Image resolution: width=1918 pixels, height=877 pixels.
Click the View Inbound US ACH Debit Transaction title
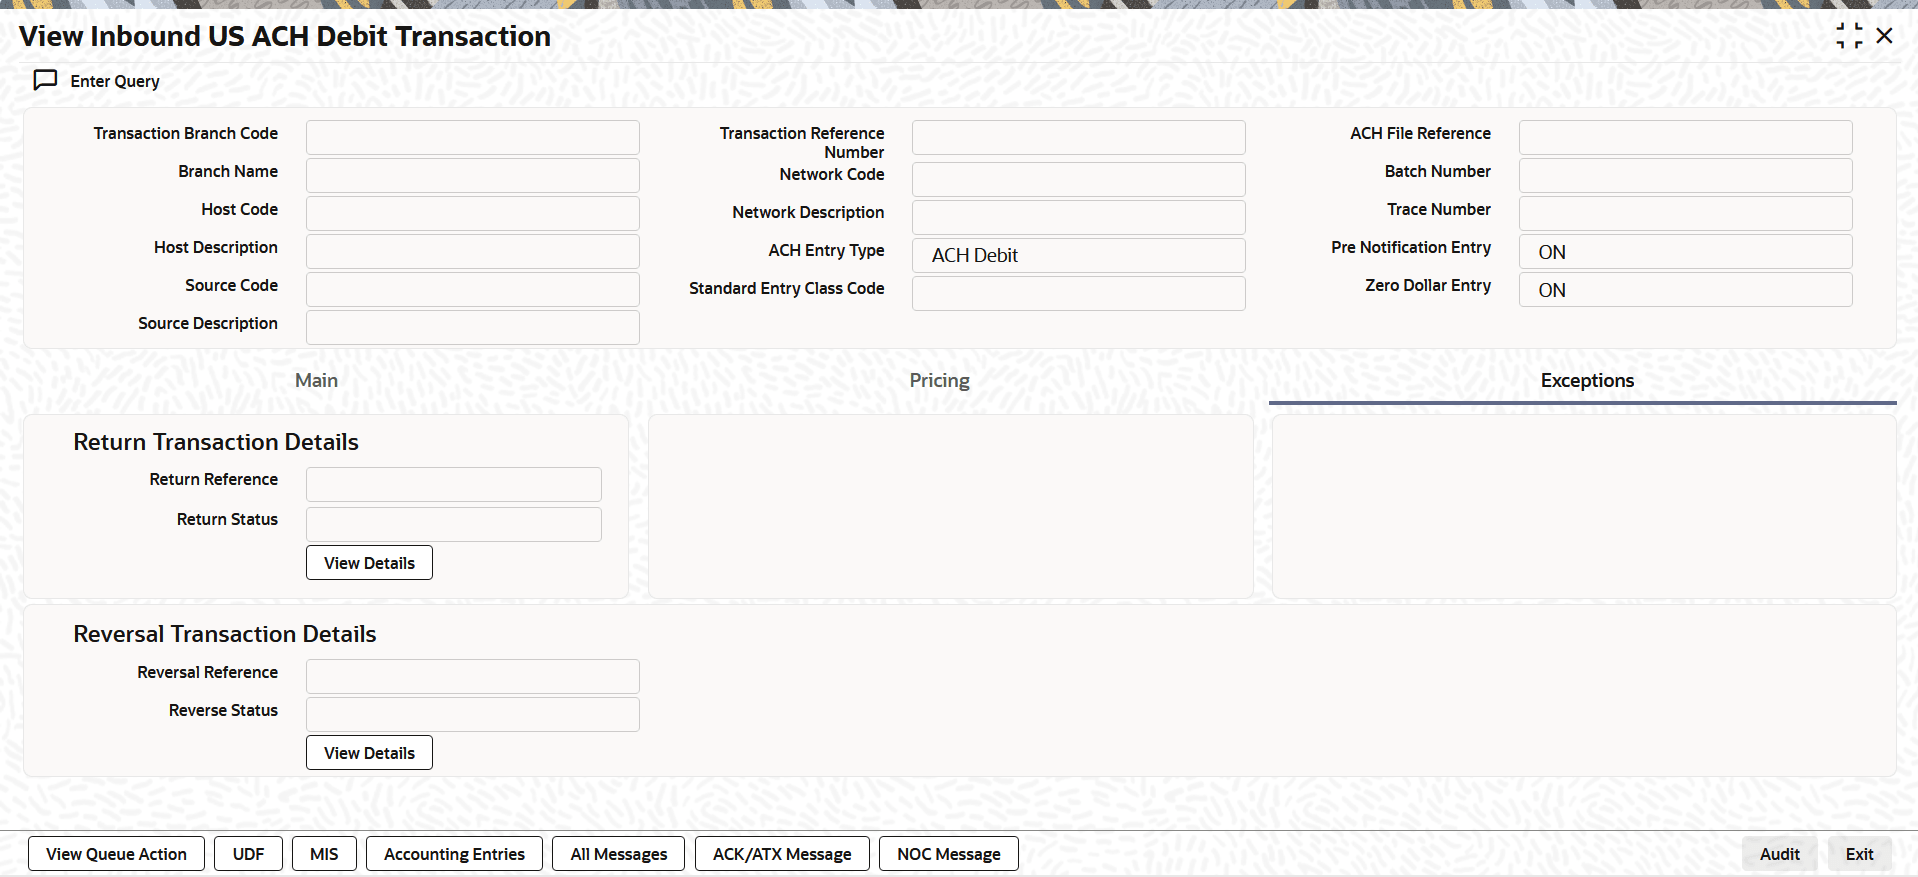[x=285, y=36]
